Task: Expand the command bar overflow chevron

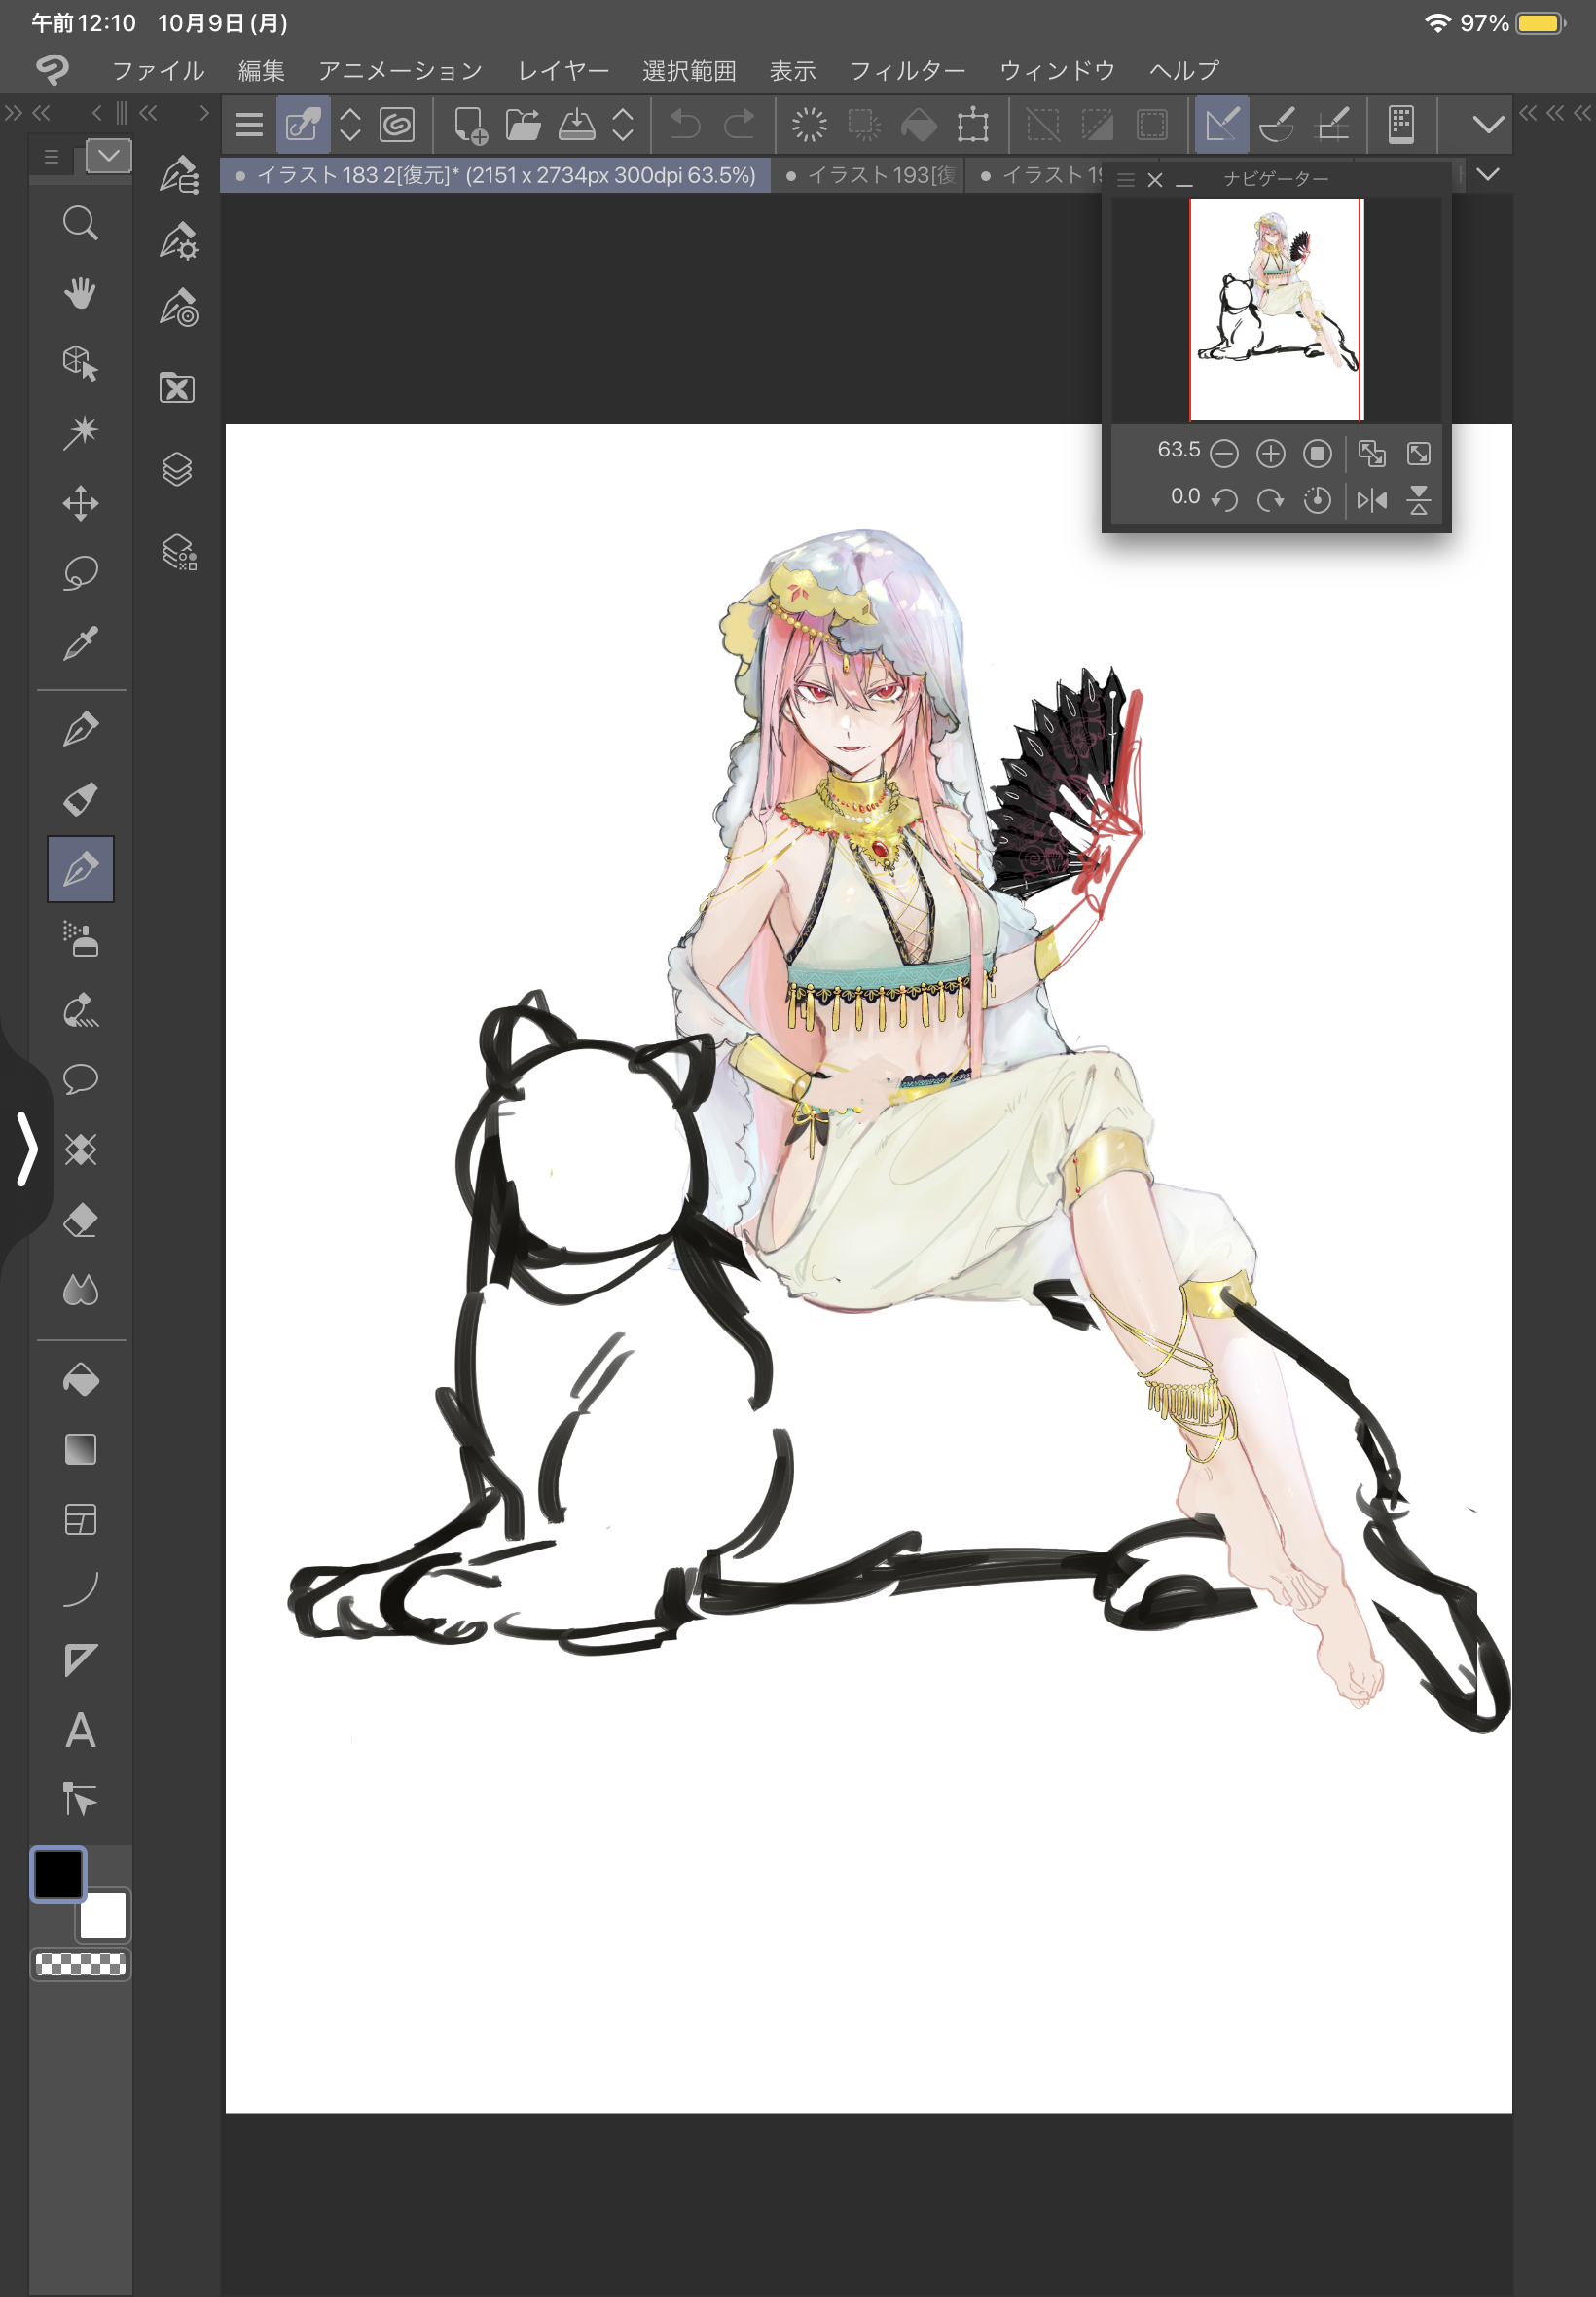Action: click(1488, 125)
